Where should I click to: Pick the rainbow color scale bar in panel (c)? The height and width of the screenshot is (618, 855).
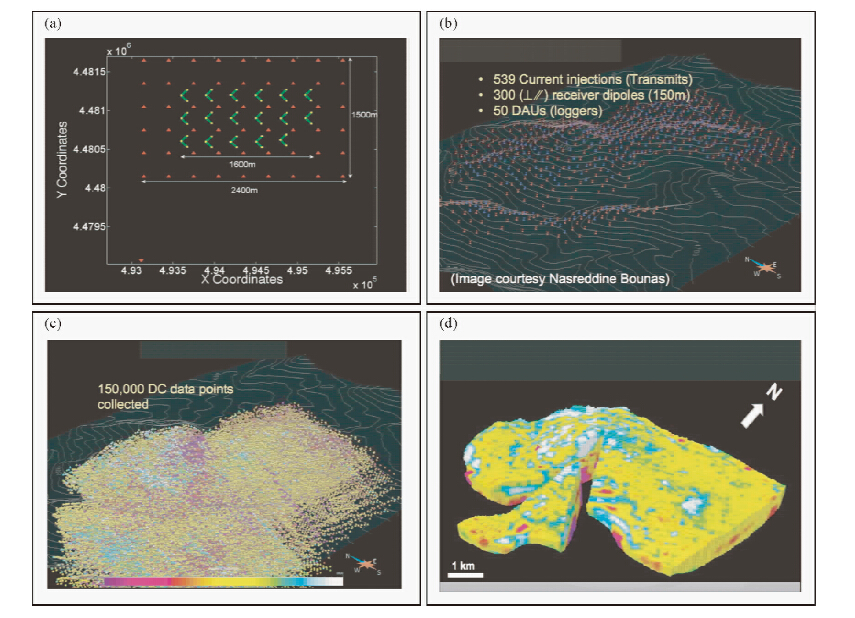(x=223, y=580)
